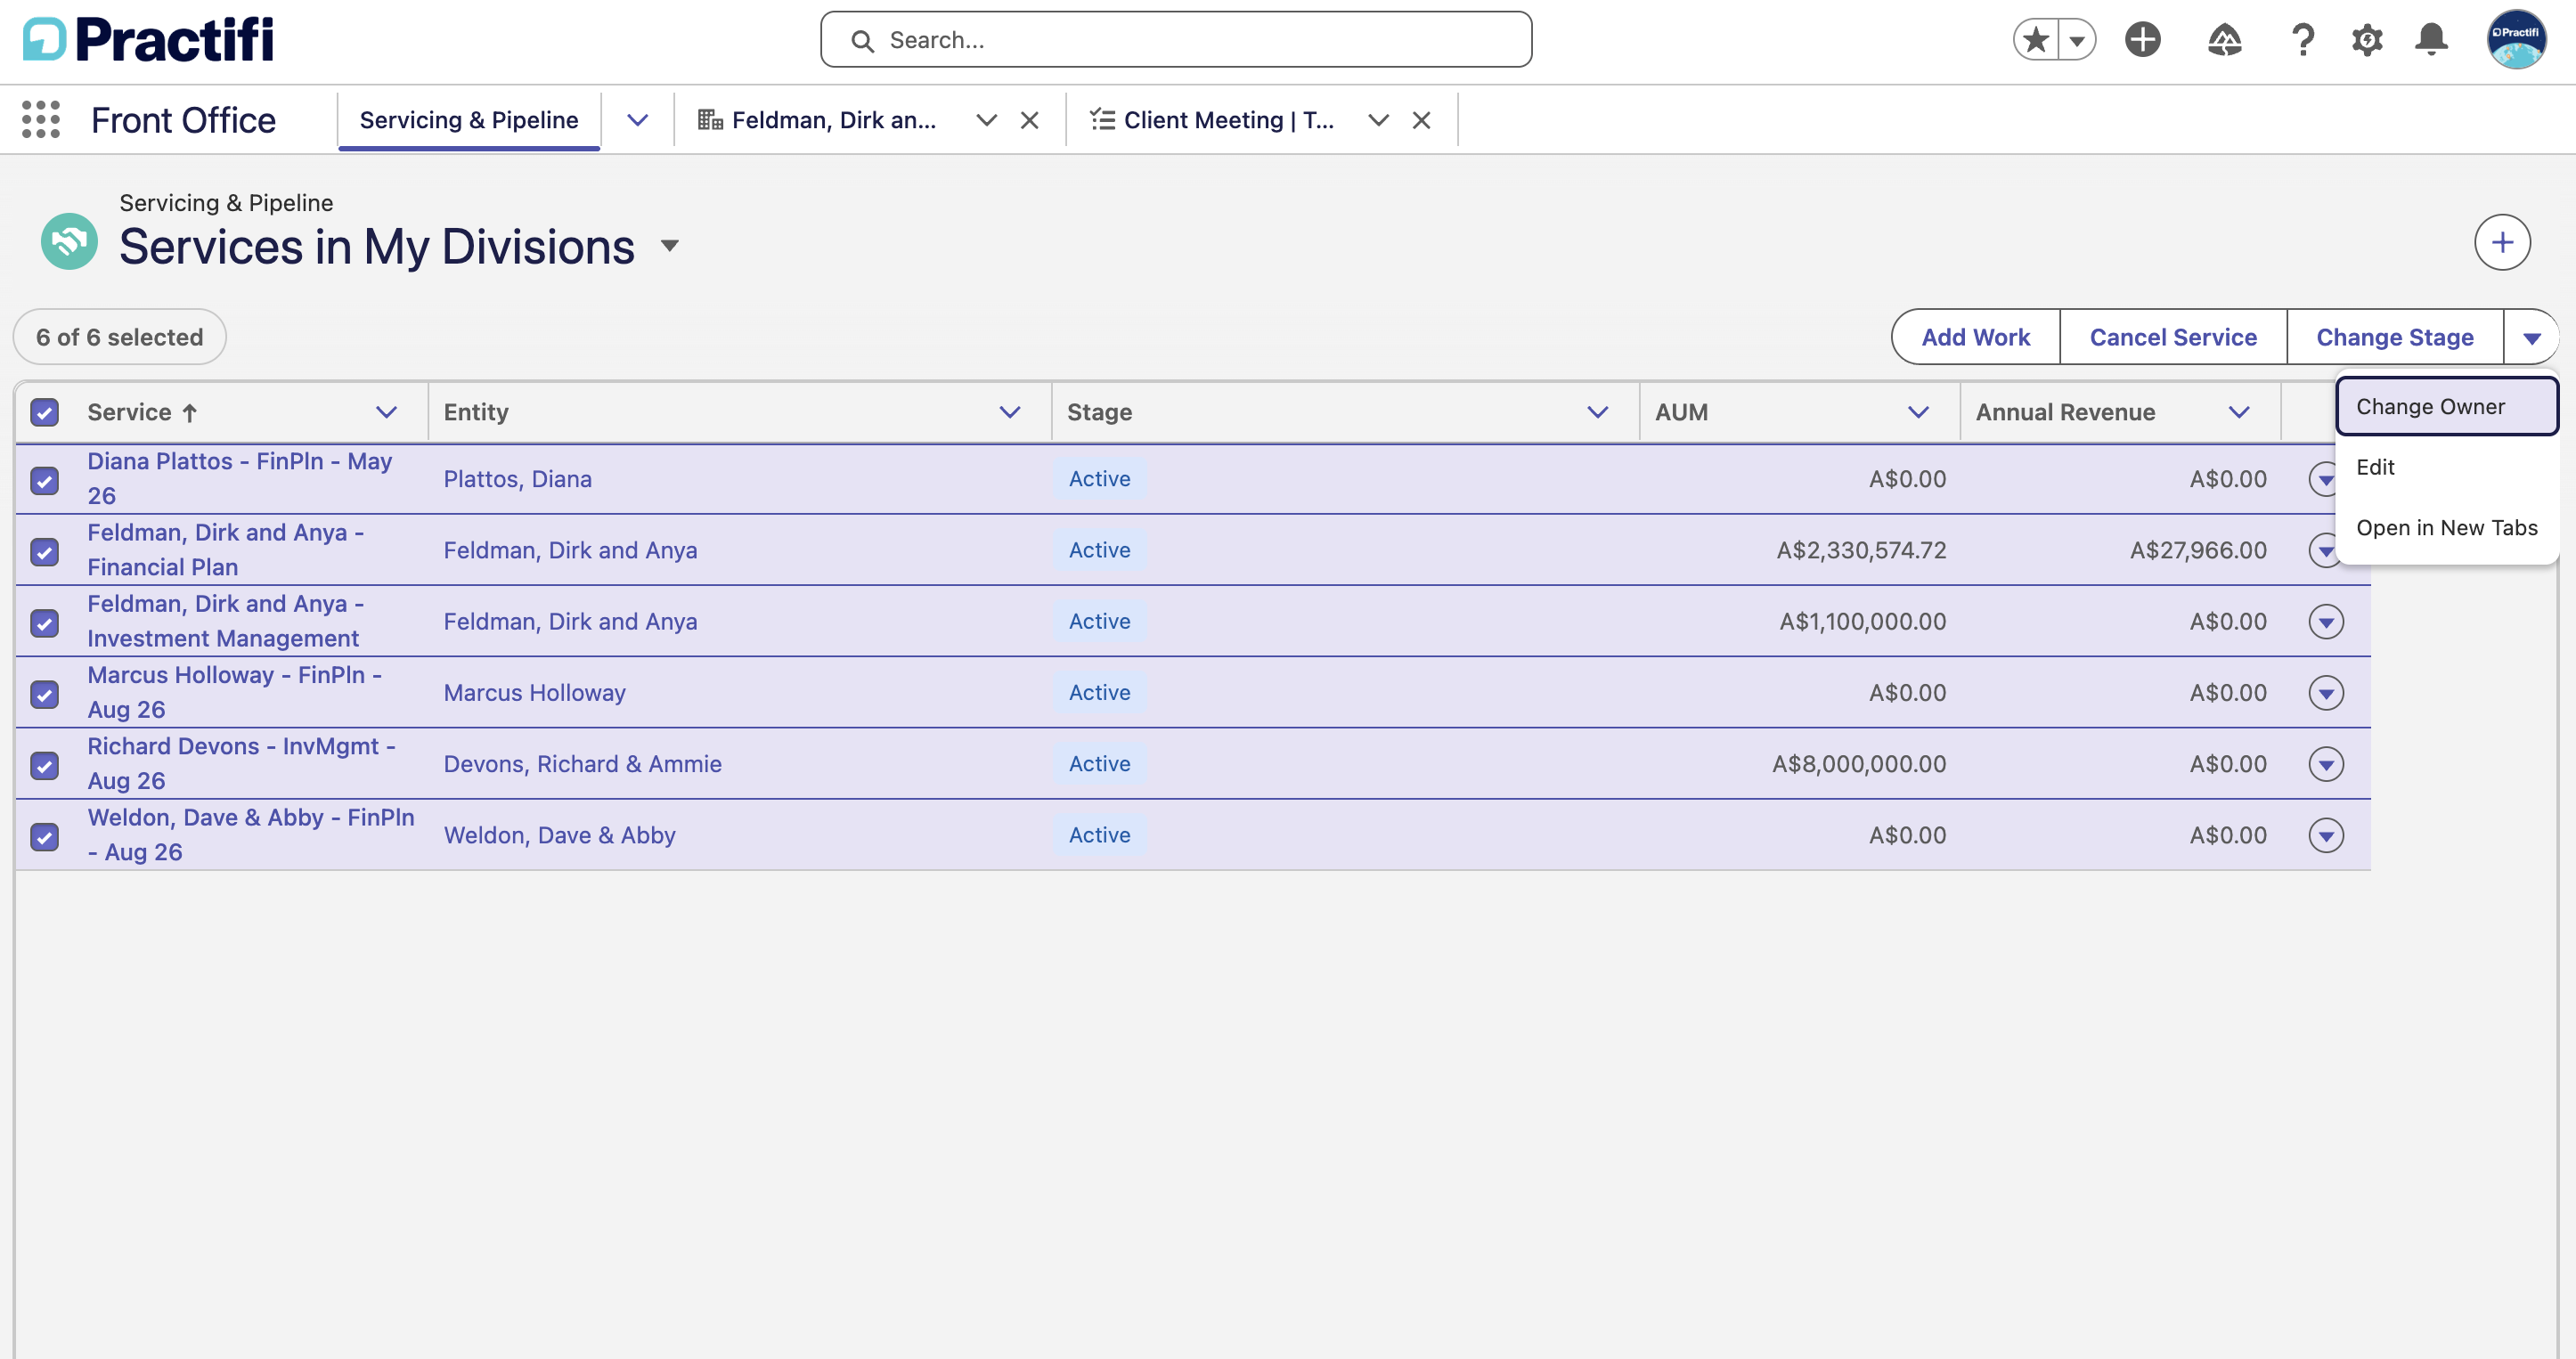The height and width of the screenshot is (1359, 2576).
Task: Open Devons, Richard & Ammie entity
Action: [x=582, y=764]
